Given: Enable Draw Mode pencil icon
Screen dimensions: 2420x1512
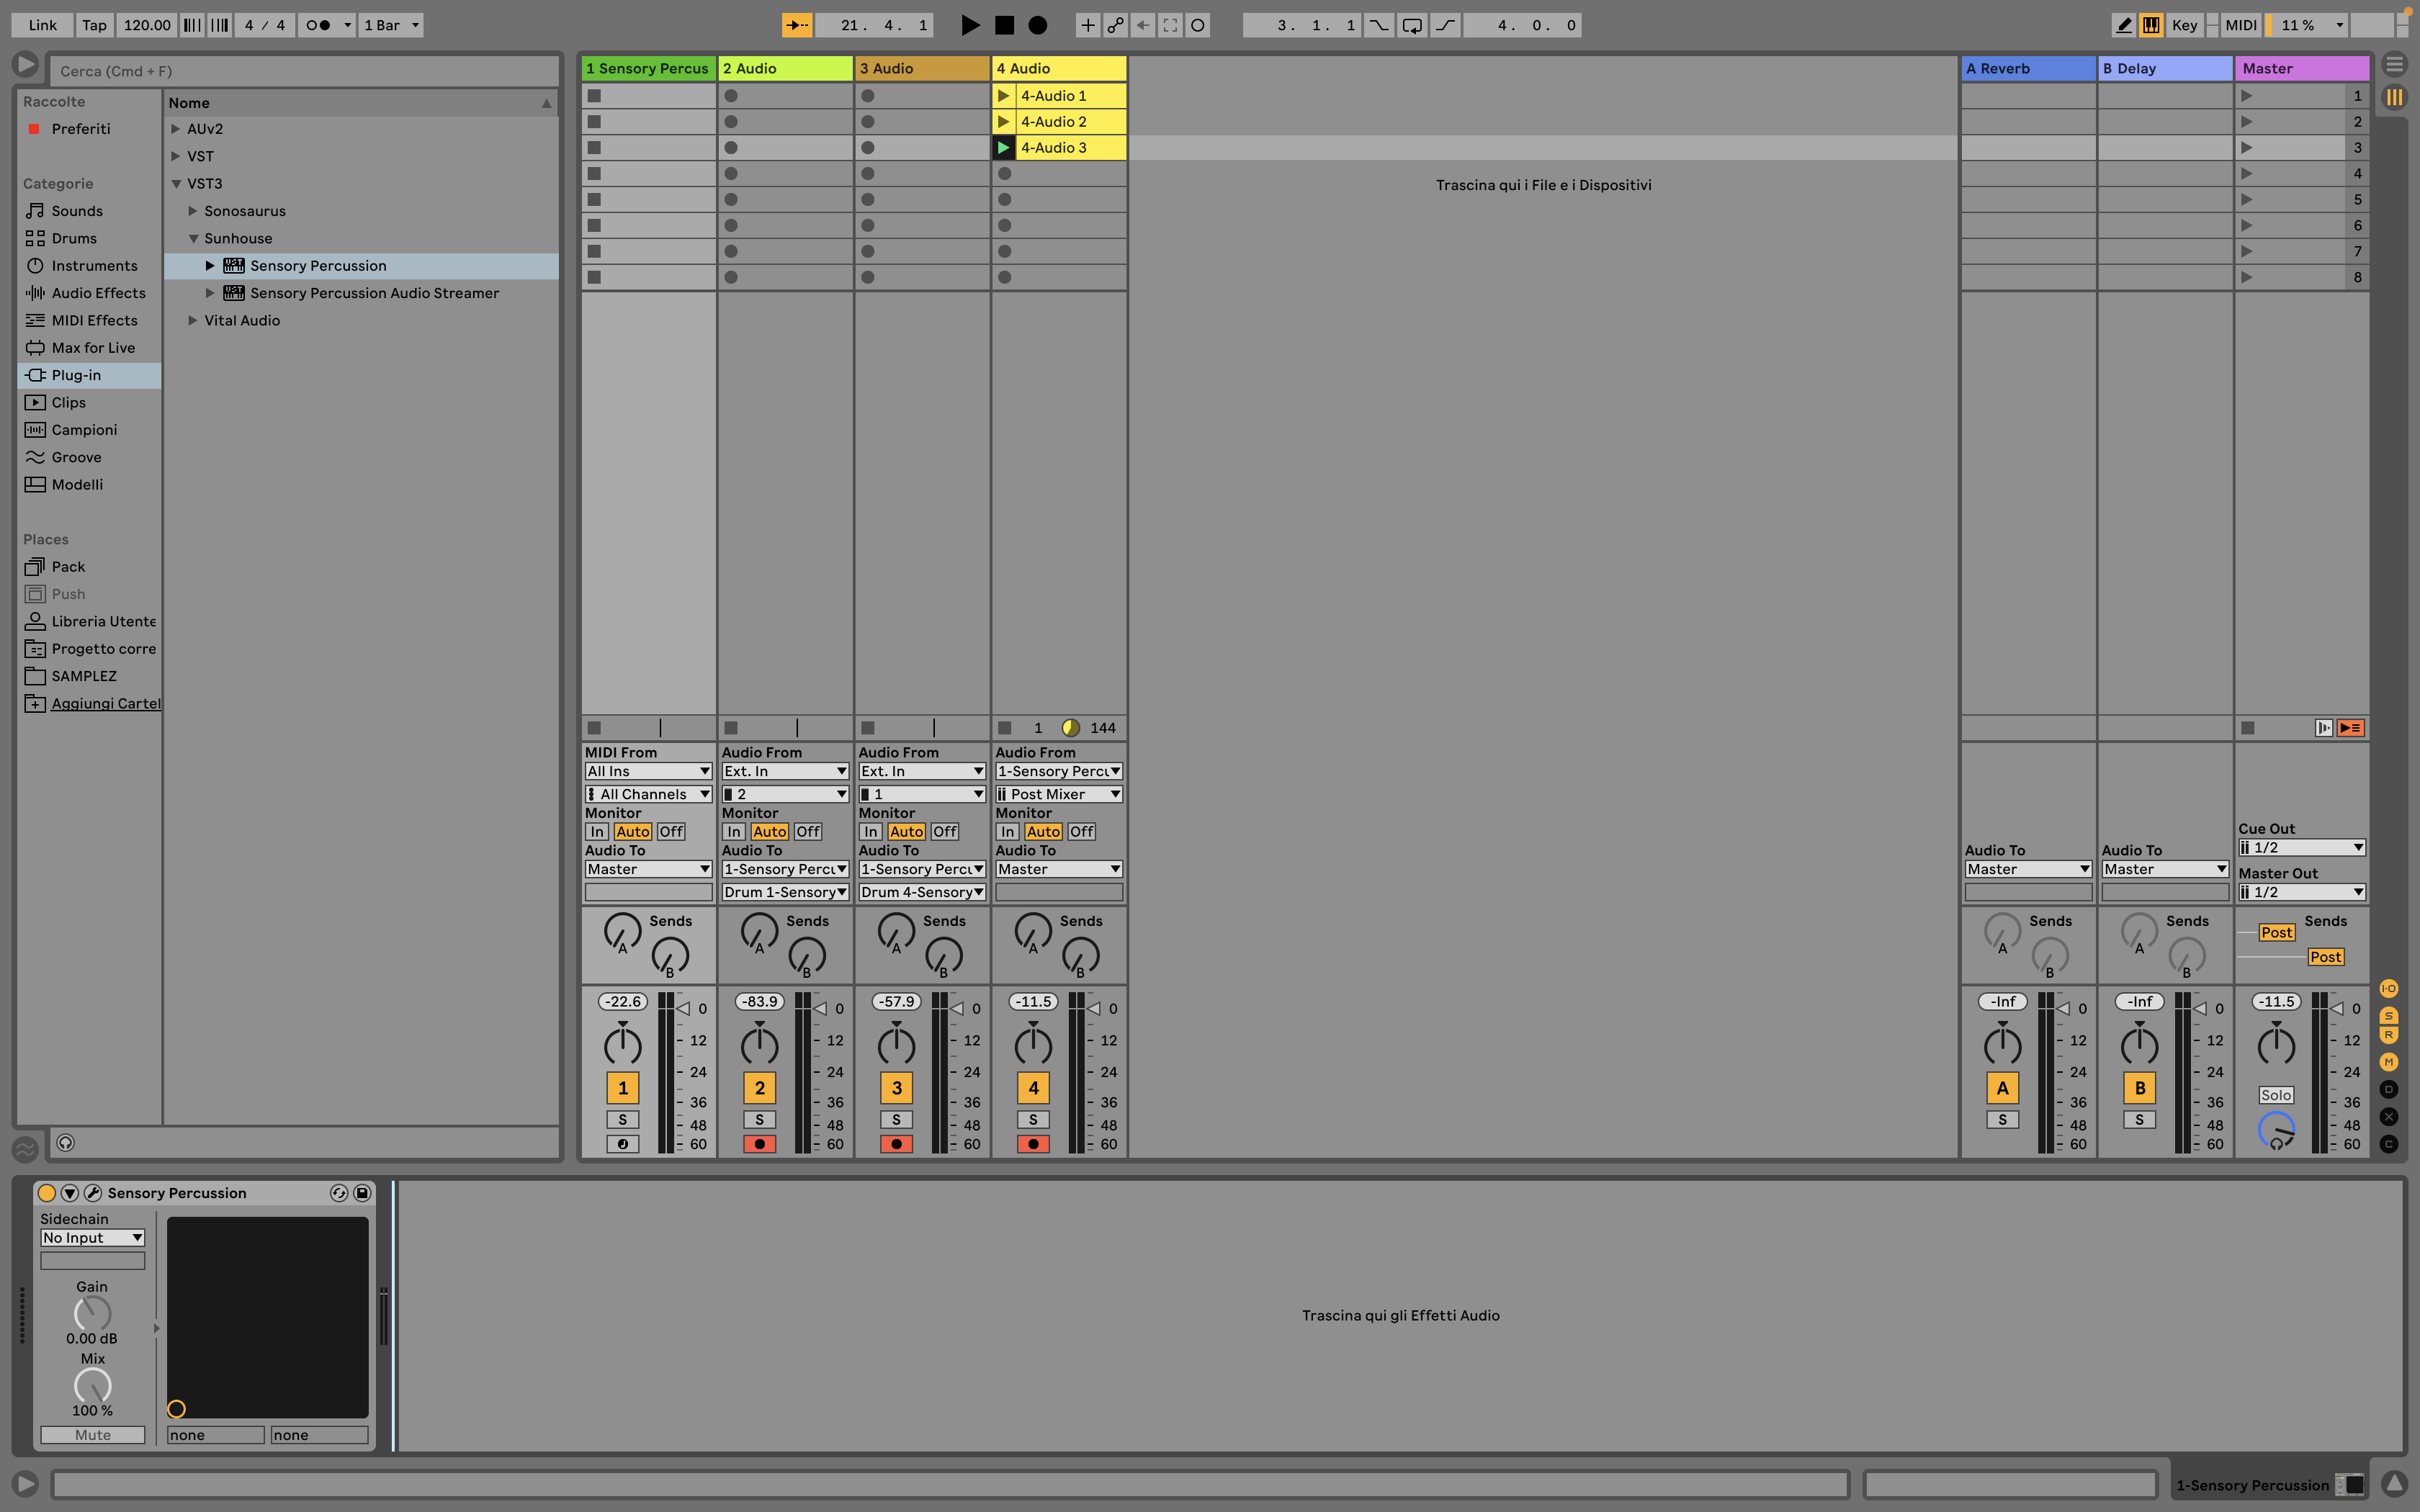Looking at the screenshot, I should pos(2123,25).
